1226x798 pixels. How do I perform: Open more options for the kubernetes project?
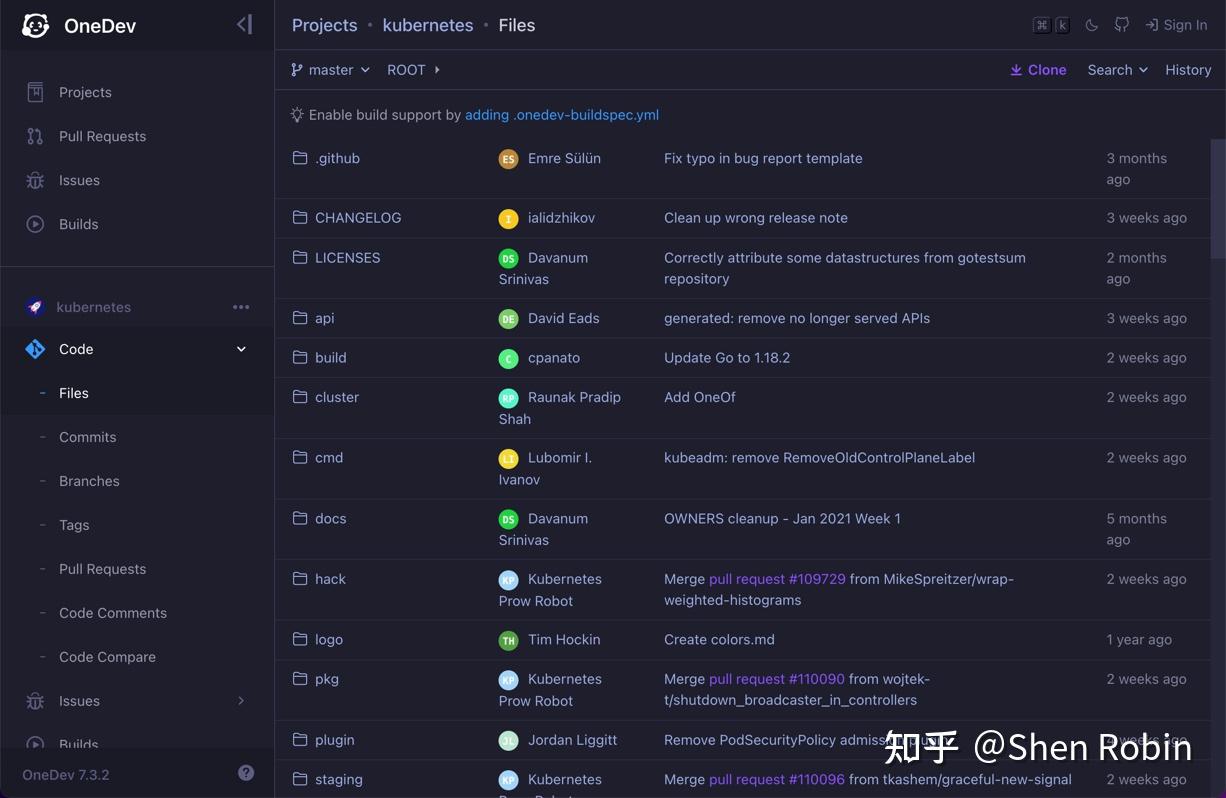pyautogui.click(x=241, y=307)
